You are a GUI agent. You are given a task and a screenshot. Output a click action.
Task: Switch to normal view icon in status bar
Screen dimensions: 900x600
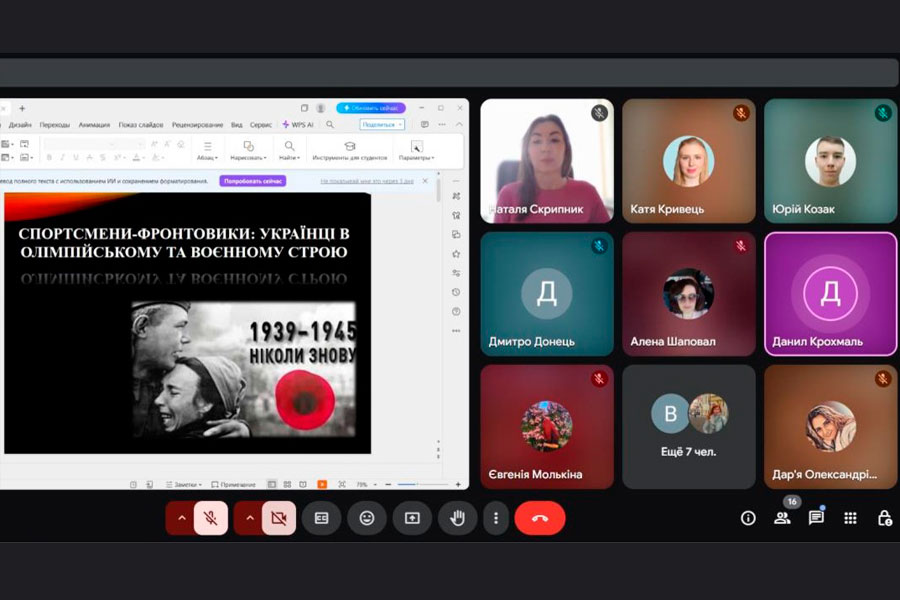pyautogui.click(x=272, y=485)
